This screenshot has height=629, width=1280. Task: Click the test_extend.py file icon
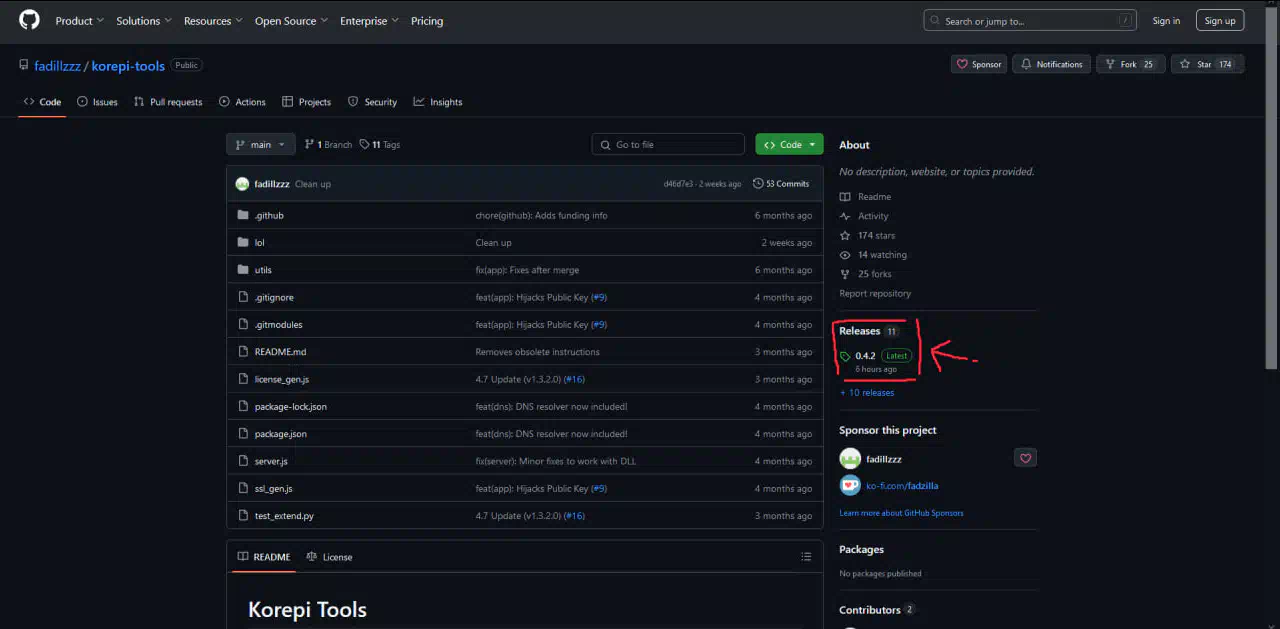click(242, 516)
